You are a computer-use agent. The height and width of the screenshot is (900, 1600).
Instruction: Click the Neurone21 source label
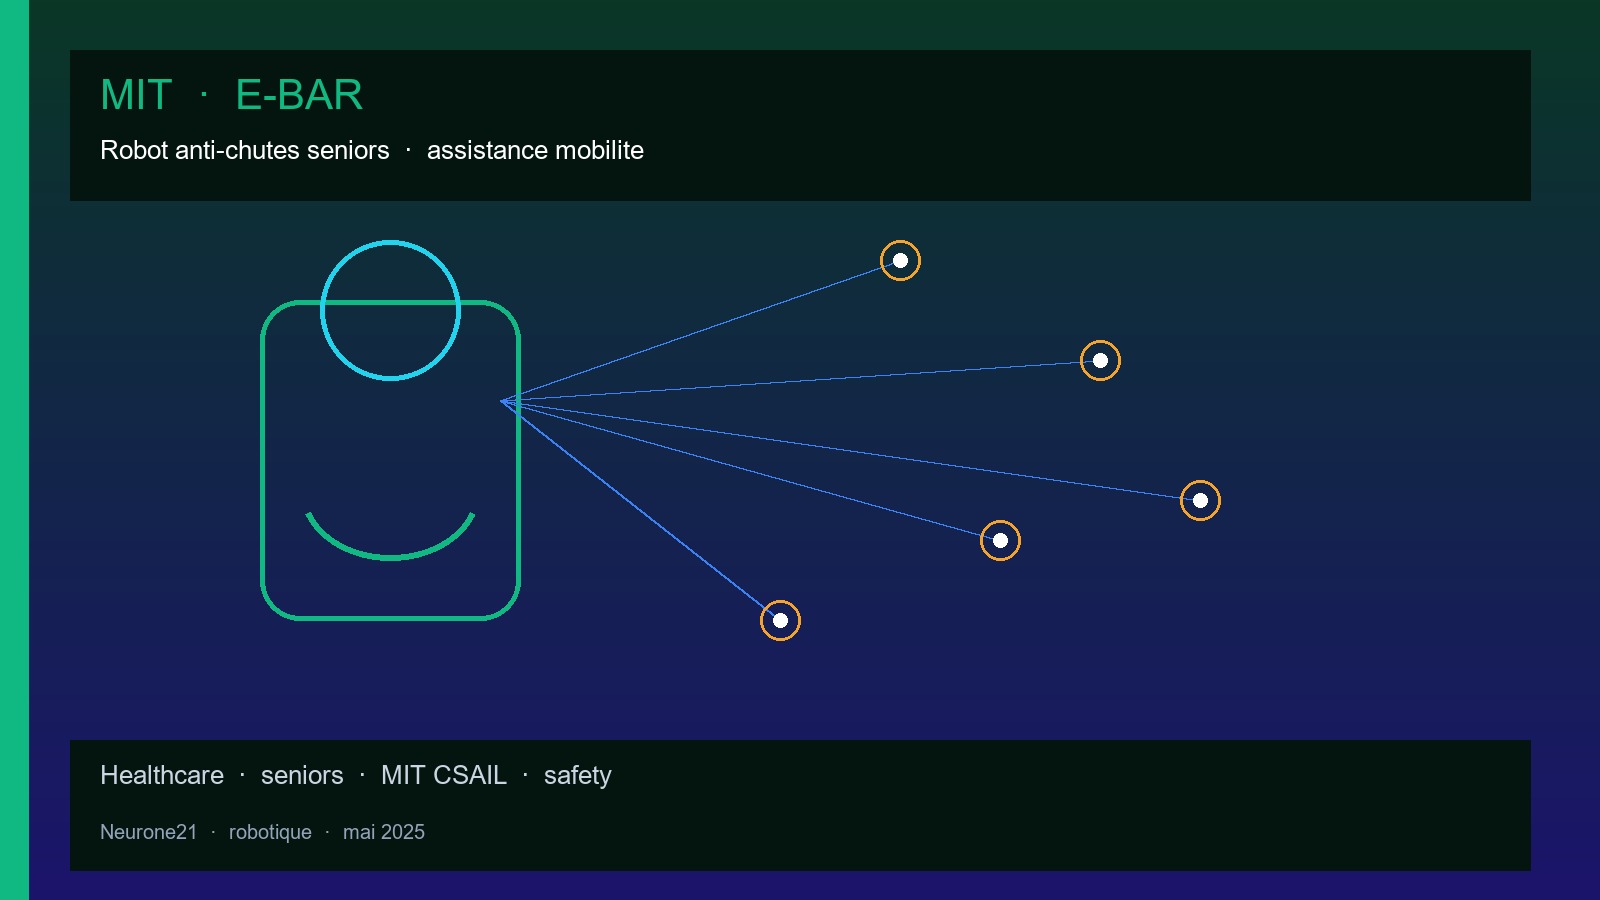(149, 832)
